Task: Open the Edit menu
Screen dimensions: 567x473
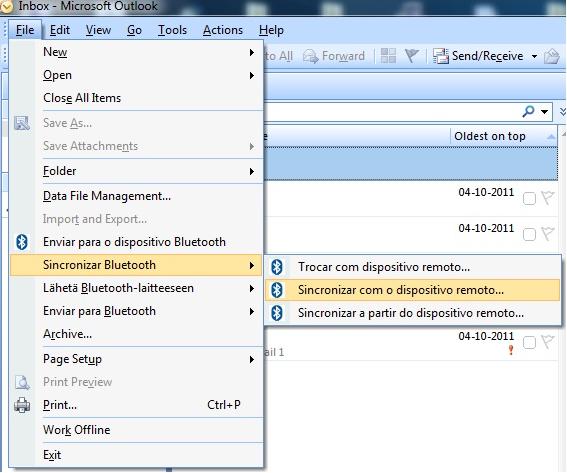Action: (x=60, y=30)
